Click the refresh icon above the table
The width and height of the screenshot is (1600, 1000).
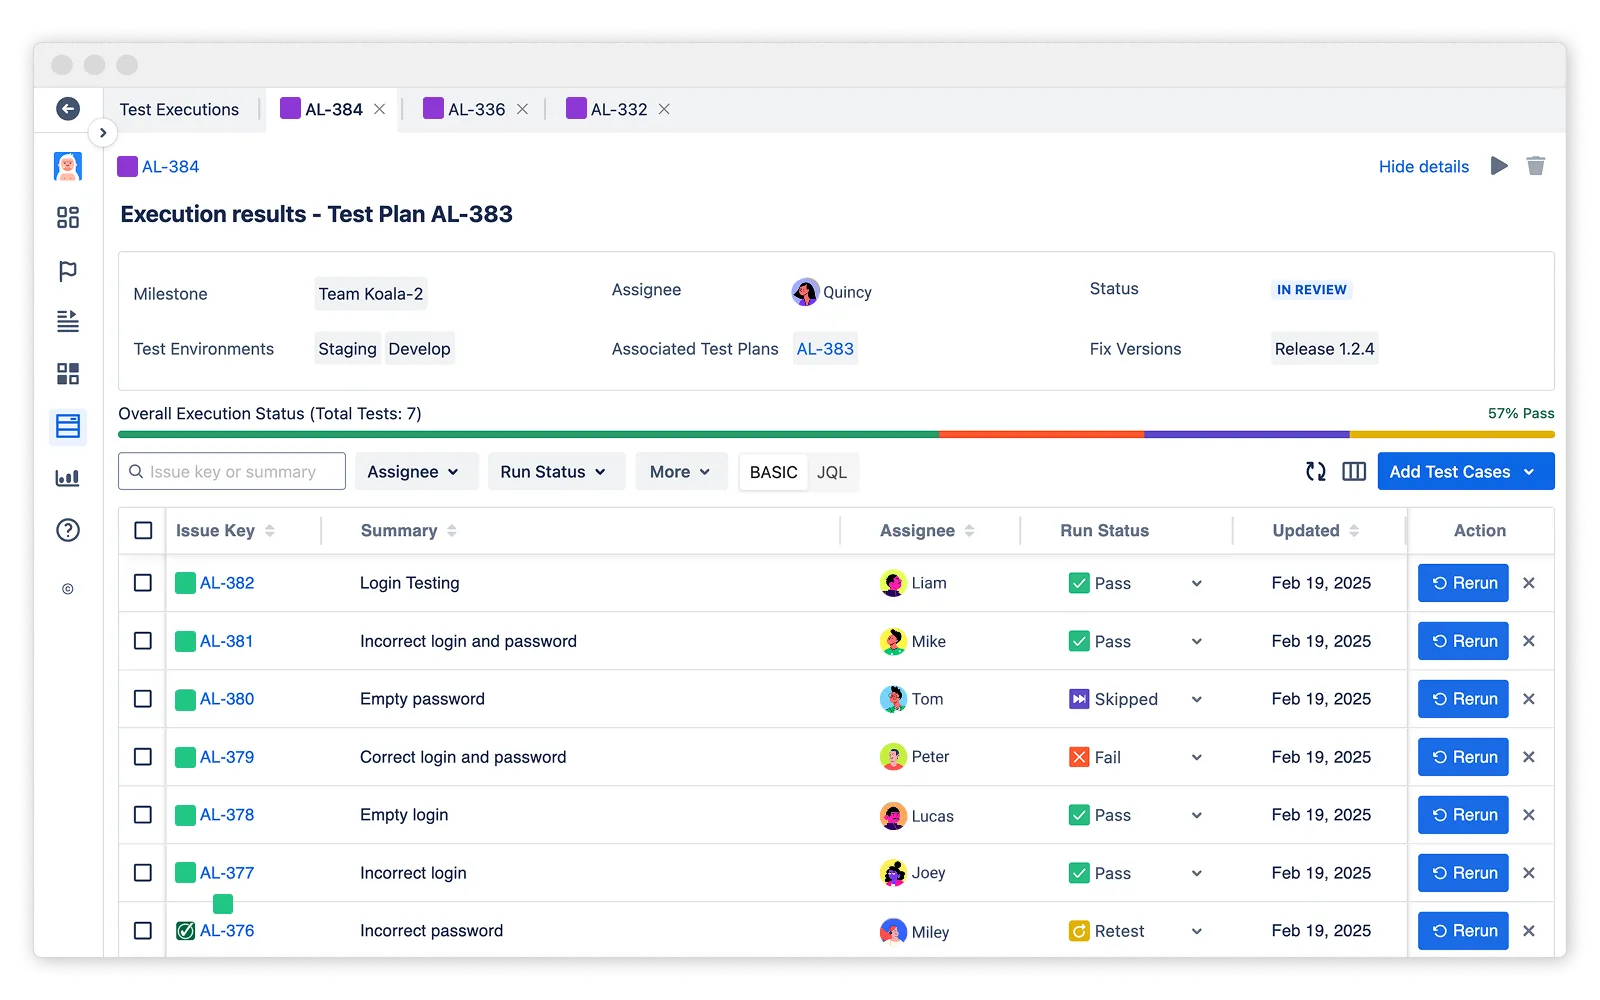coord(1316,472)
